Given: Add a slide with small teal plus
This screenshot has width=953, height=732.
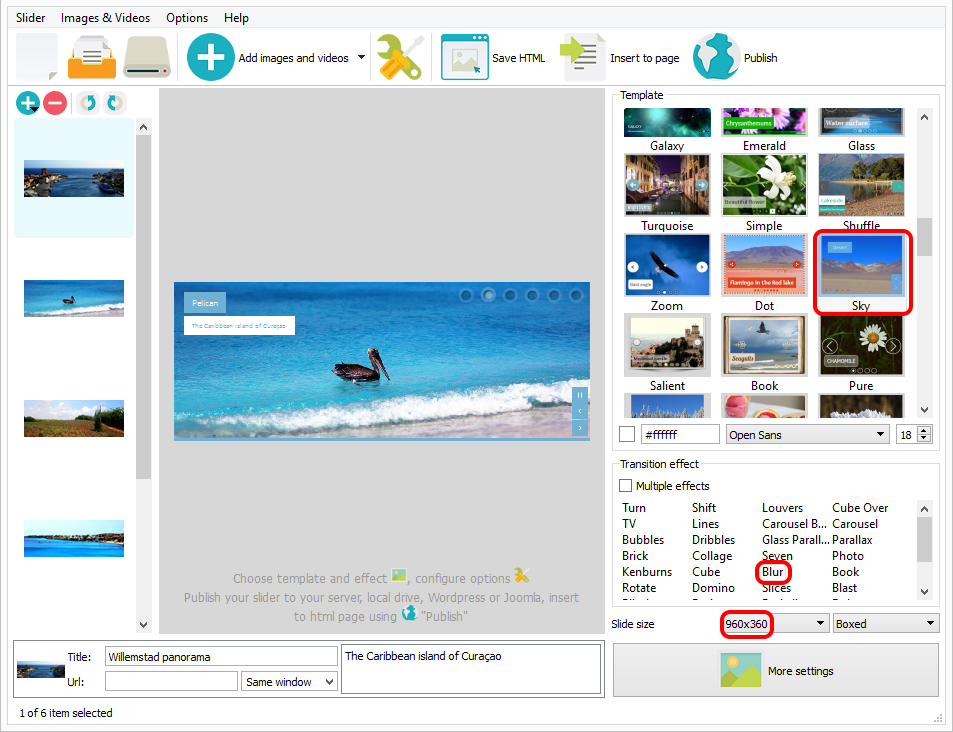Looking at the screenshot, I should point(28,103).
